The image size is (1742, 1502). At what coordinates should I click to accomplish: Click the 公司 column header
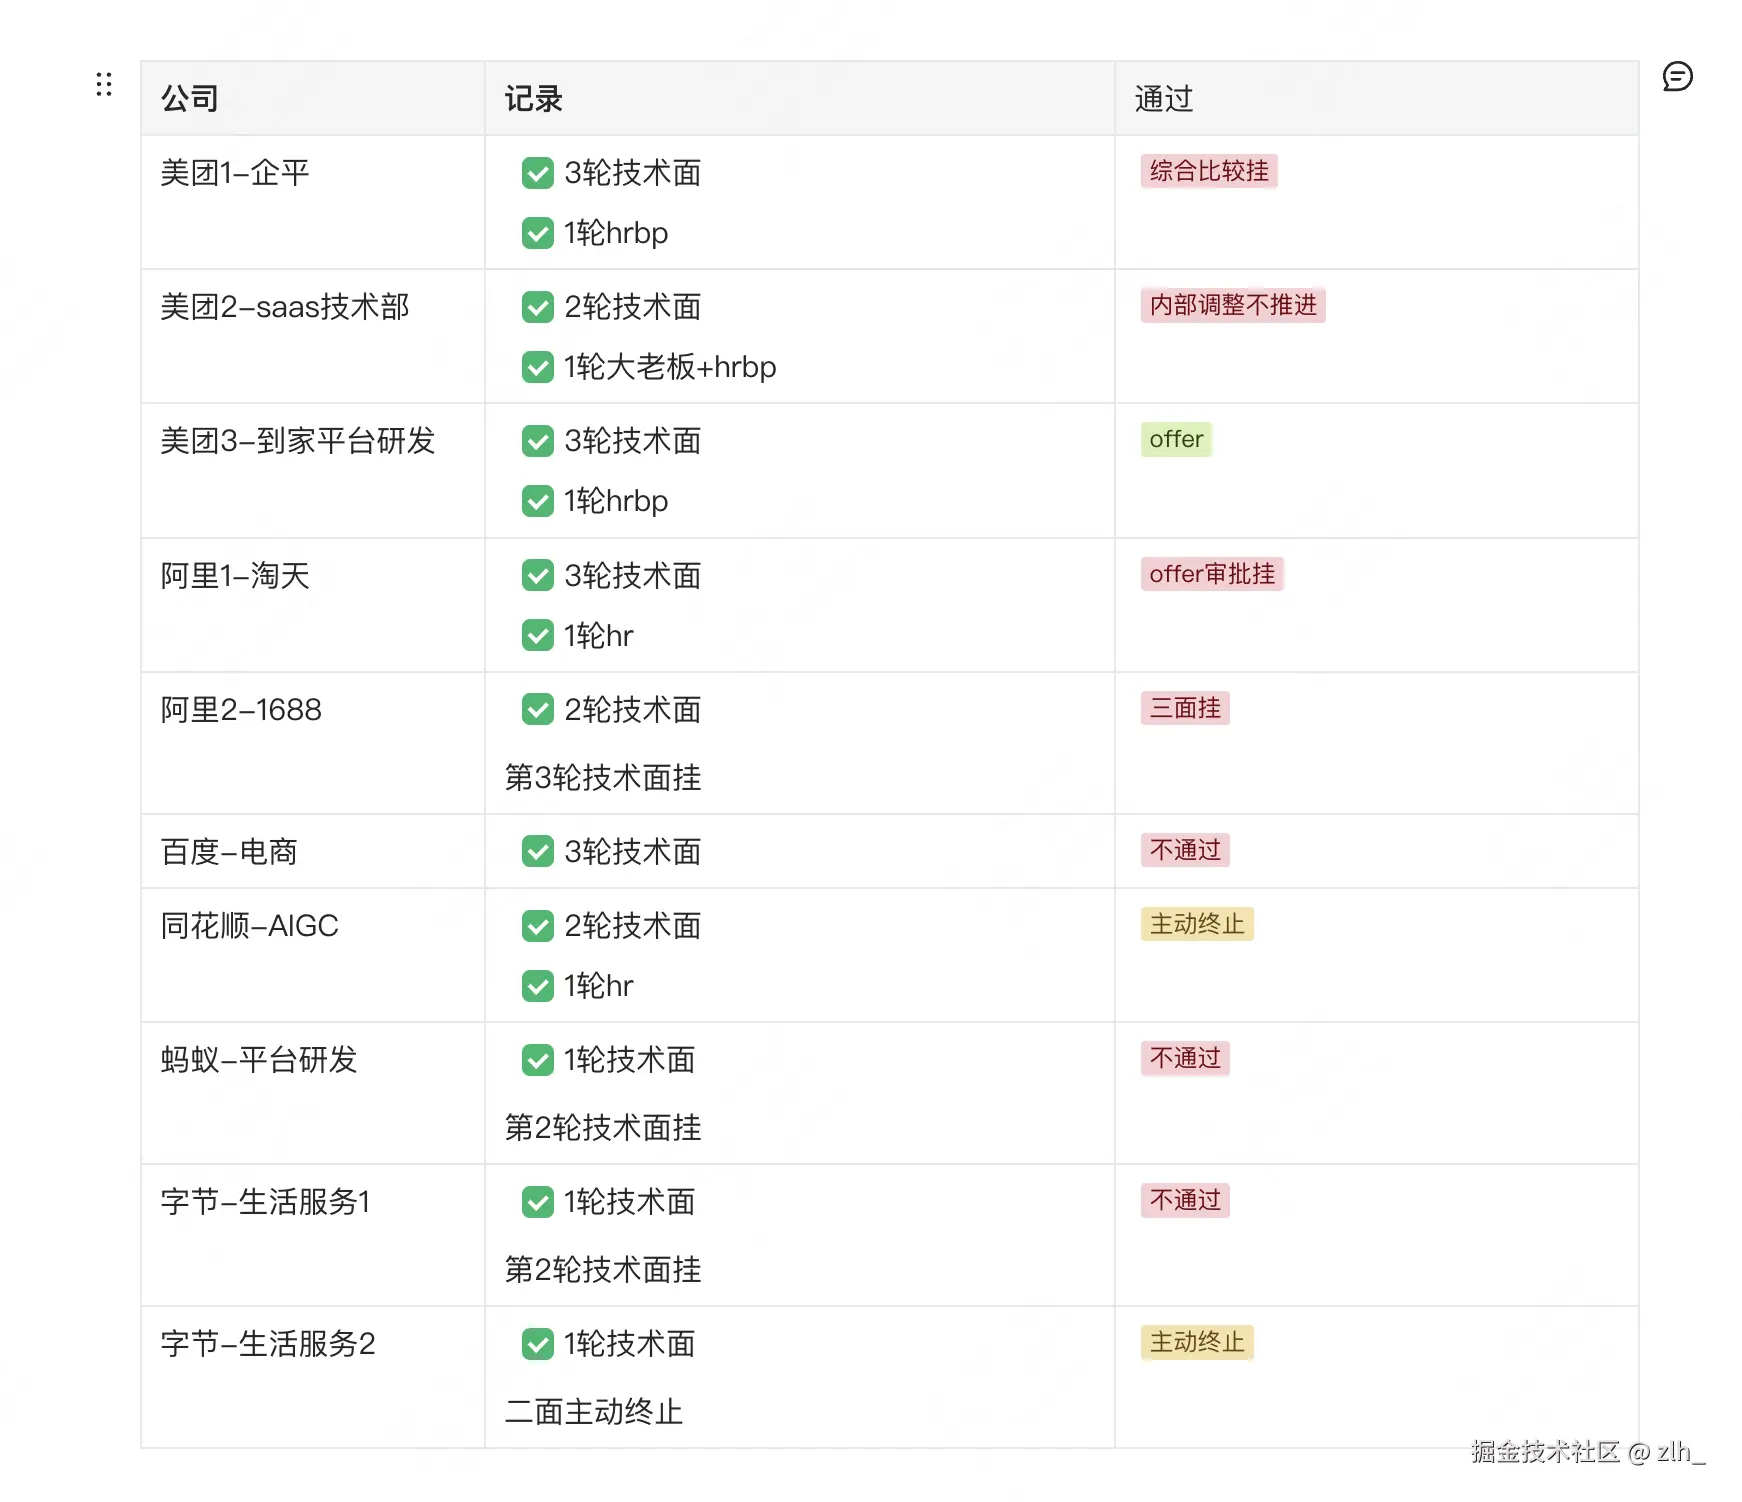190,99
